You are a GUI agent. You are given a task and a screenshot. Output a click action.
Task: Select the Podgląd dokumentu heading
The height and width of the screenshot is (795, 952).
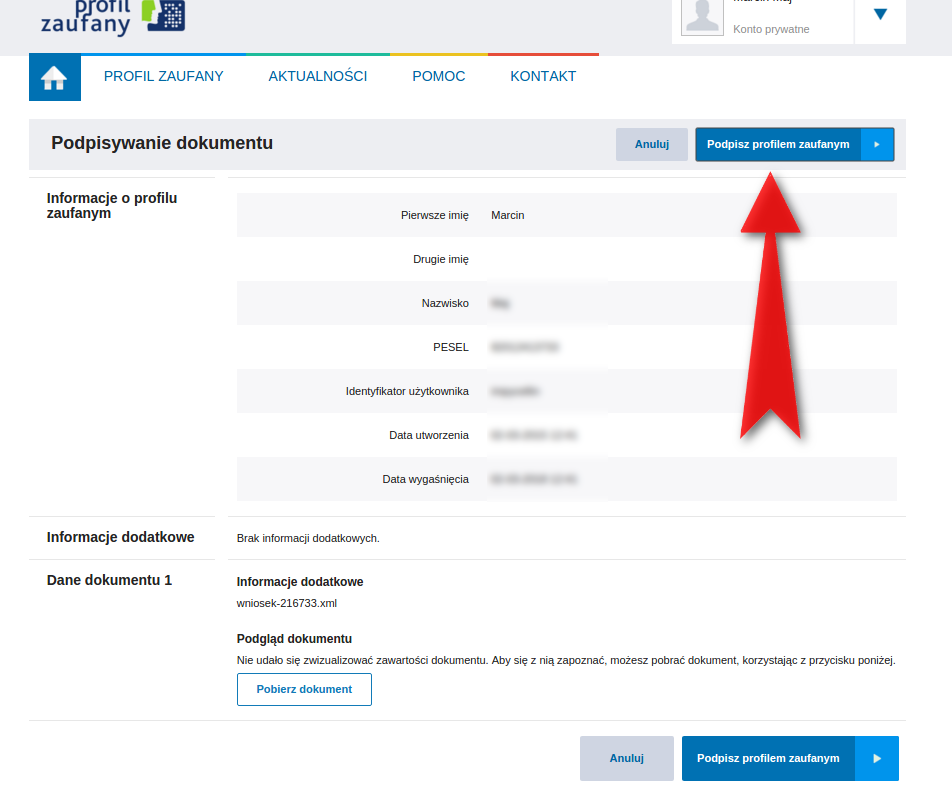click(294, 639)
